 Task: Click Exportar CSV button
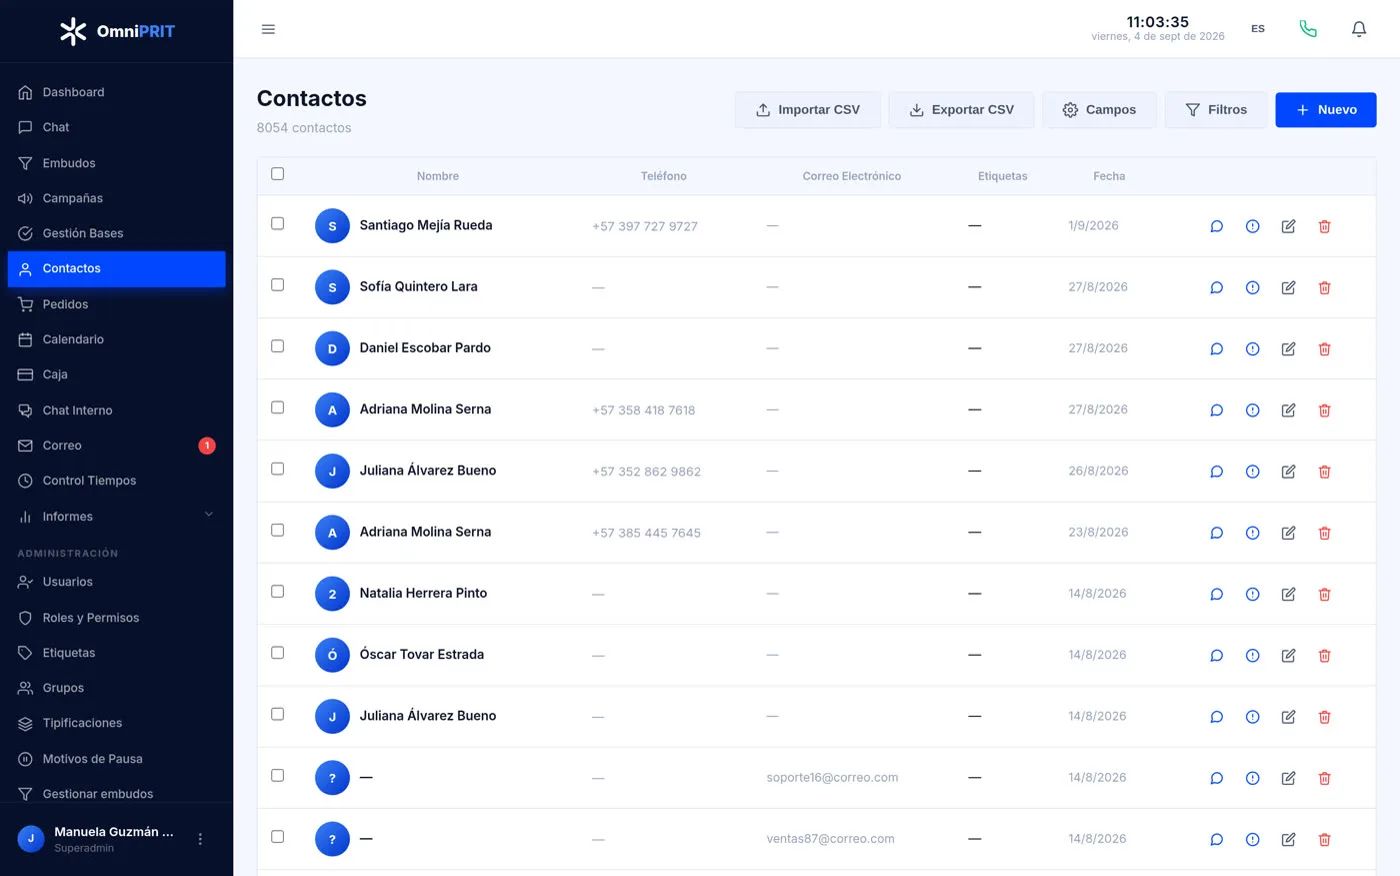click(961, 110)
